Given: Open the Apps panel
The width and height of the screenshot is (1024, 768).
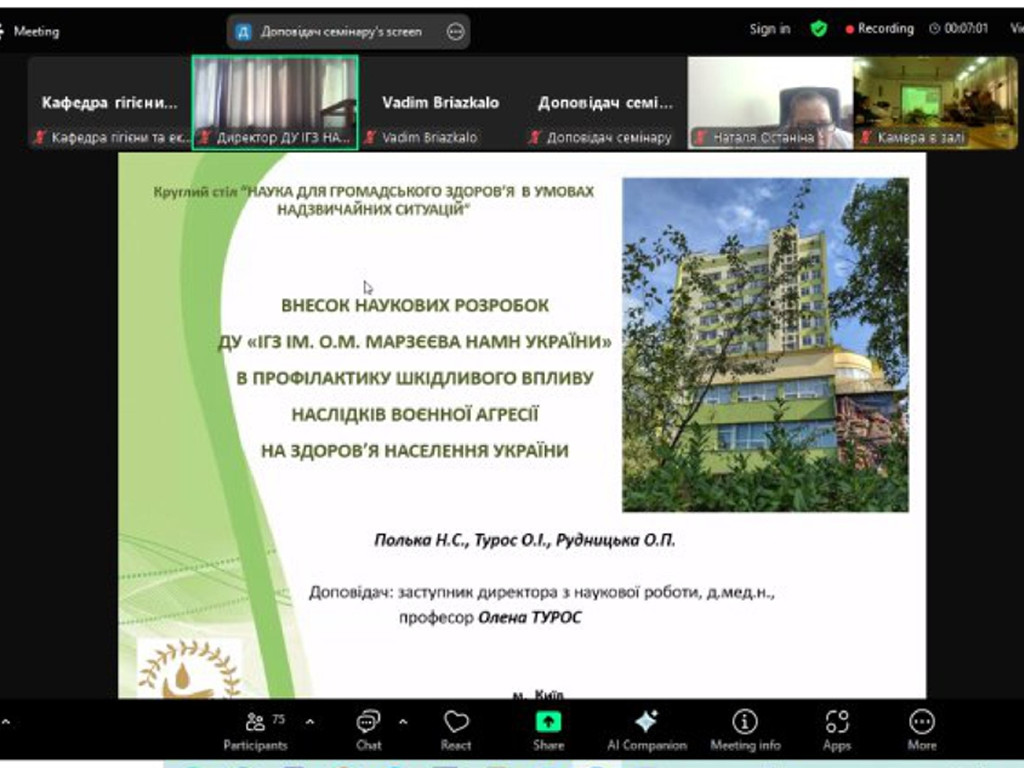Looking at the screenshot, I should pos(837,731).
